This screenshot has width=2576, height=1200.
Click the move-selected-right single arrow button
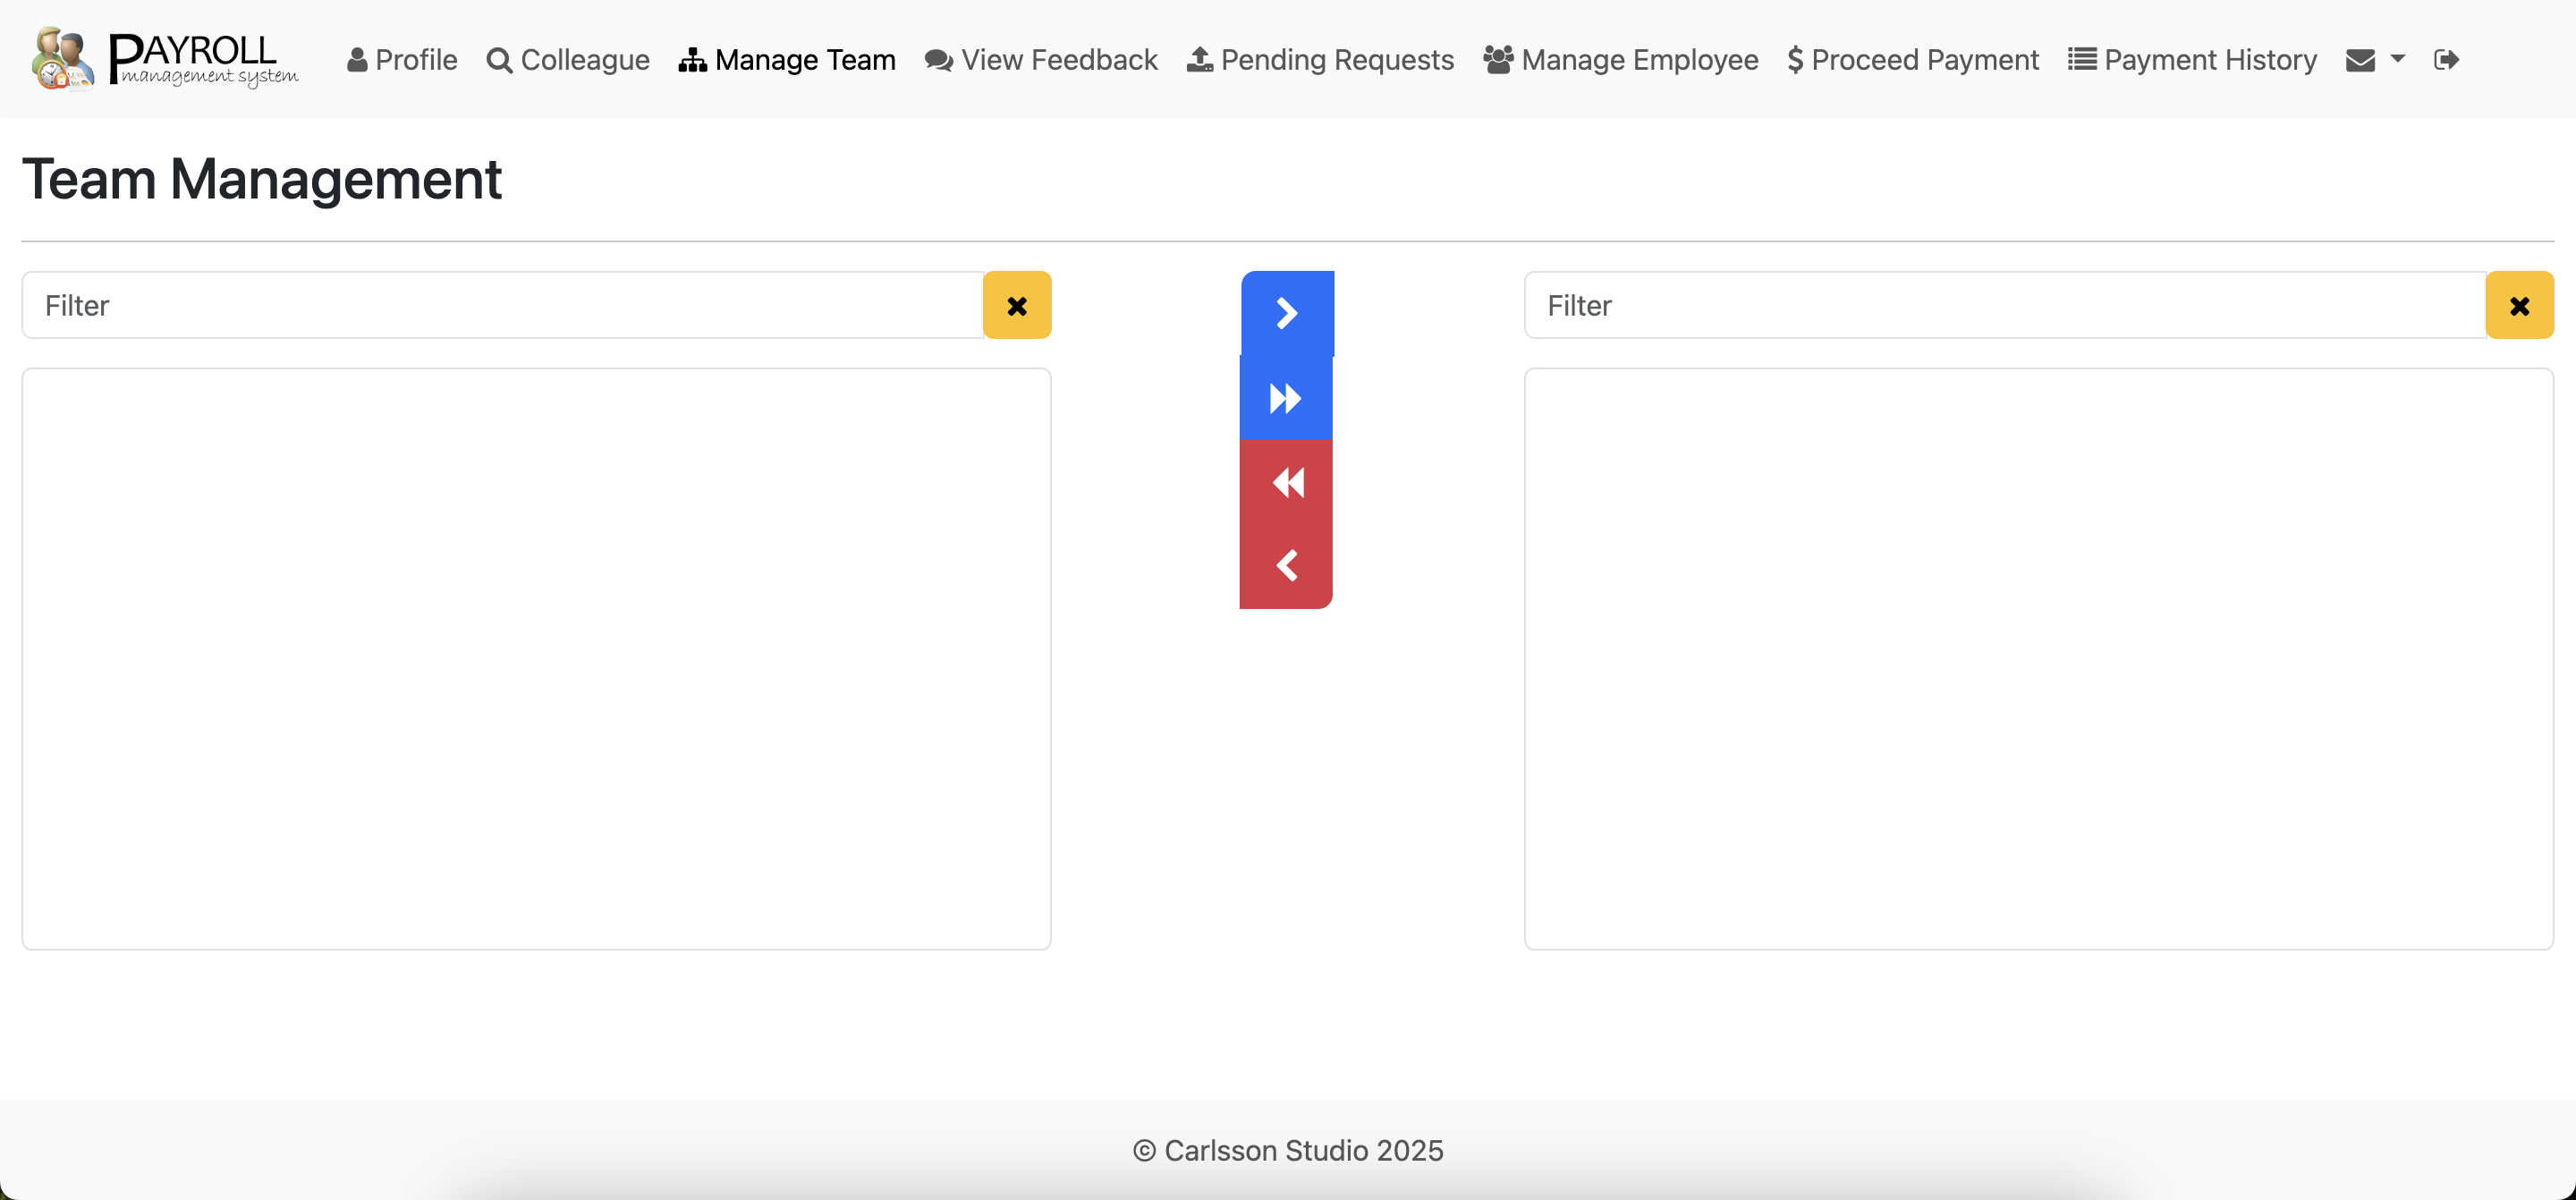point(1287,313)
